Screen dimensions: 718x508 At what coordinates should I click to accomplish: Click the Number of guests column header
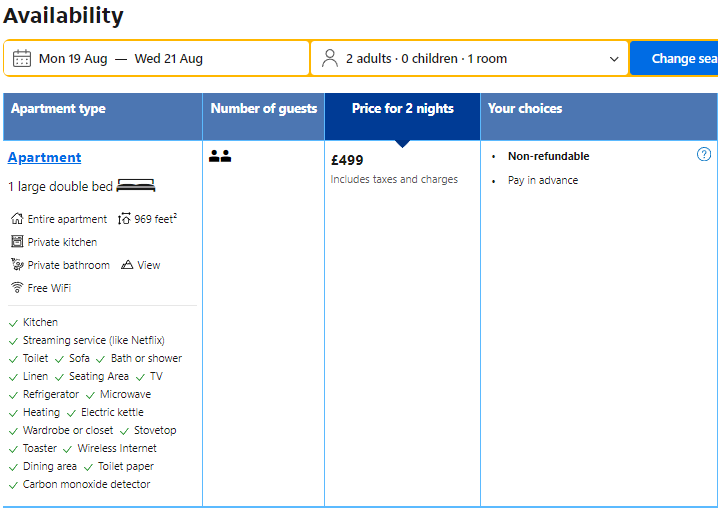(x=264, y=109)
